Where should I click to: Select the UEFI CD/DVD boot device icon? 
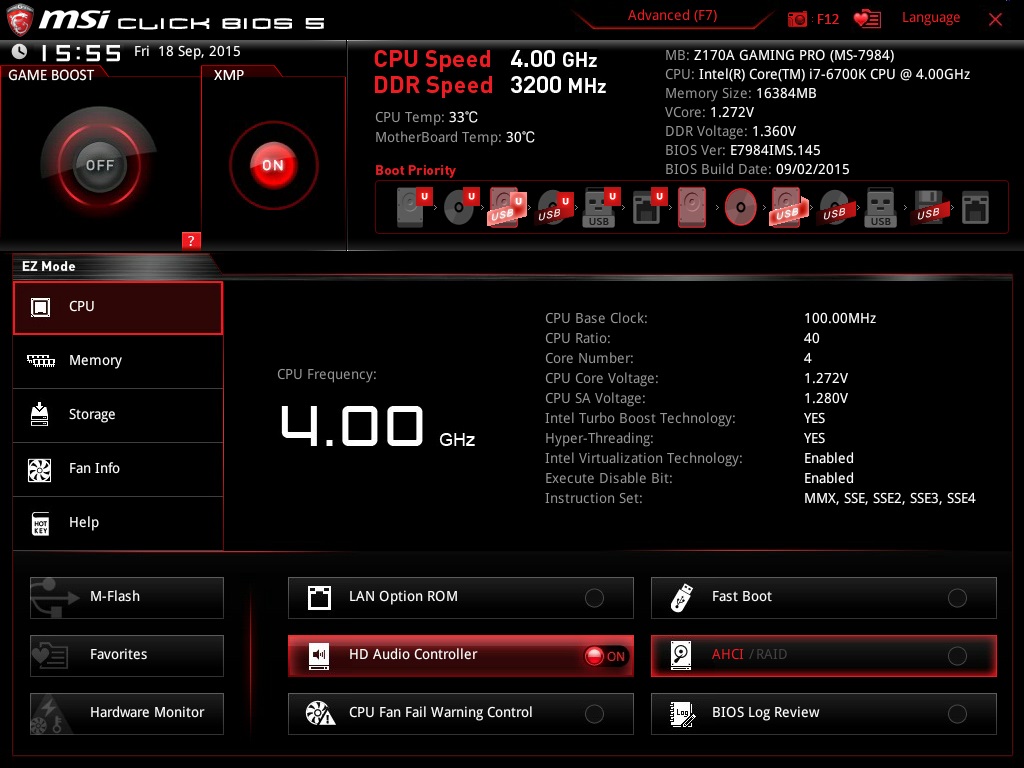(x=461, y=207)
